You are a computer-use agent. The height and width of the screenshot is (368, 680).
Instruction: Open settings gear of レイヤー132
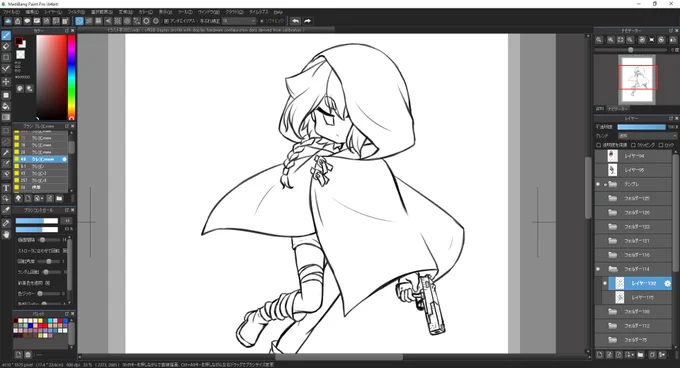click(667, 283)
